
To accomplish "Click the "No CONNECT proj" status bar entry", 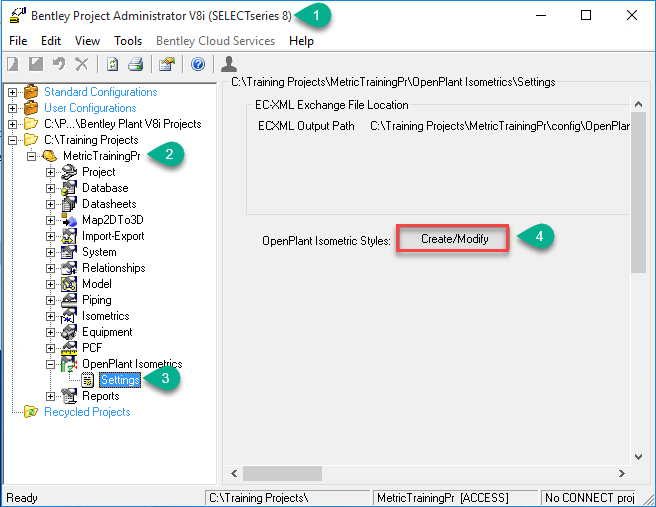I will click(x=589, y=498).
